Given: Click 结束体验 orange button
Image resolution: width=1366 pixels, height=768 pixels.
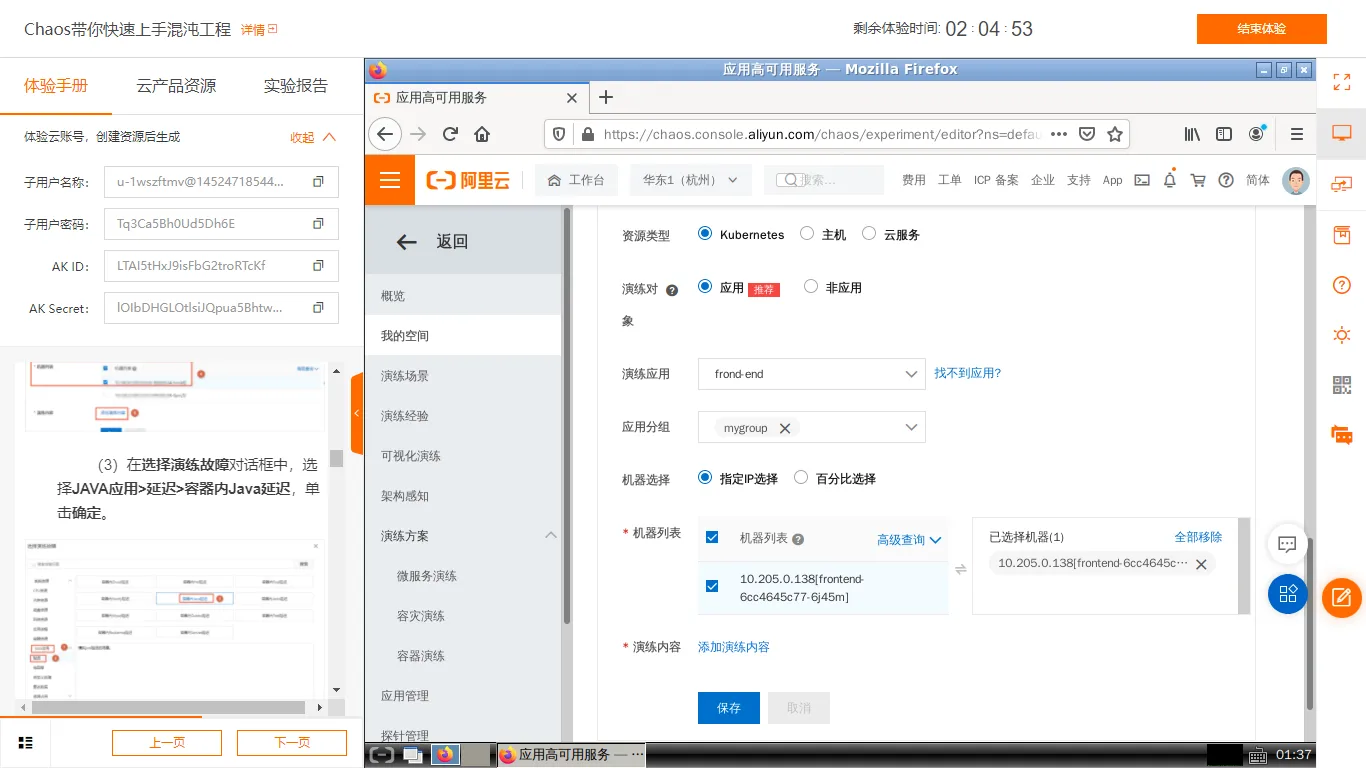Looking at the screenshot, I should (1262, 29).
